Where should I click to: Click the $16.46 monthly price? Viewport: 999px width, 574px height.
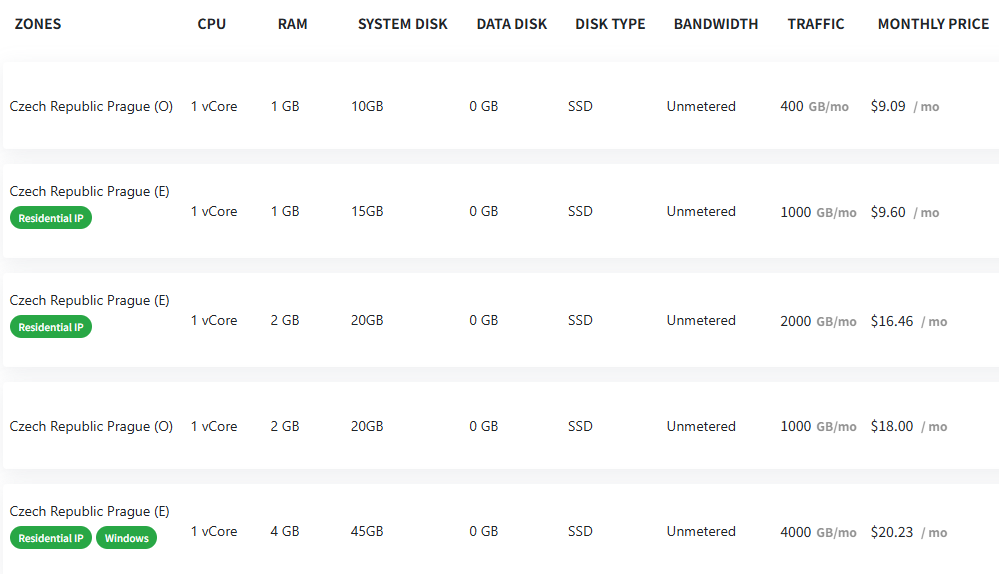click(892, 321)
